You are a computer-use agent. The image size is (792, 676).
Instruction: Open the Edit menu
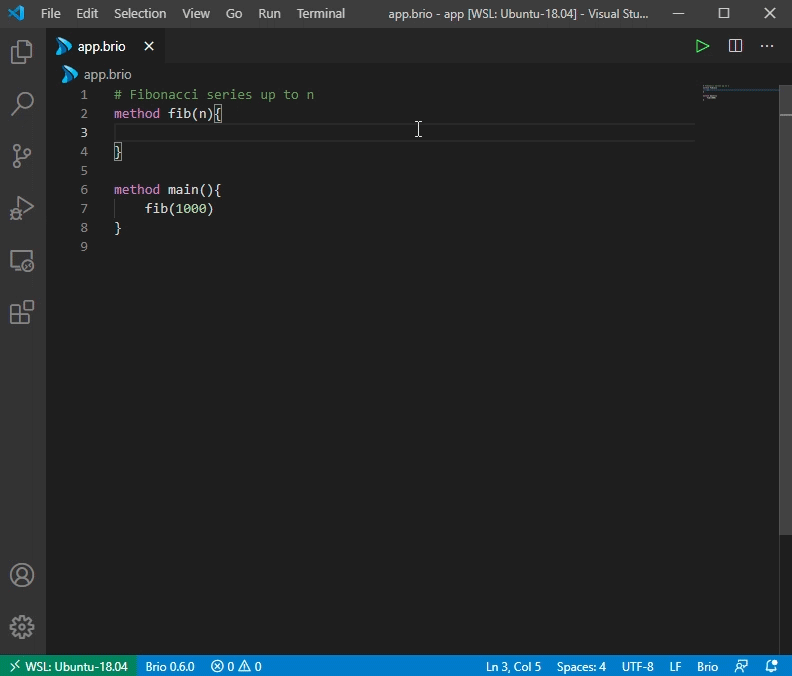[x=87, y=14]
